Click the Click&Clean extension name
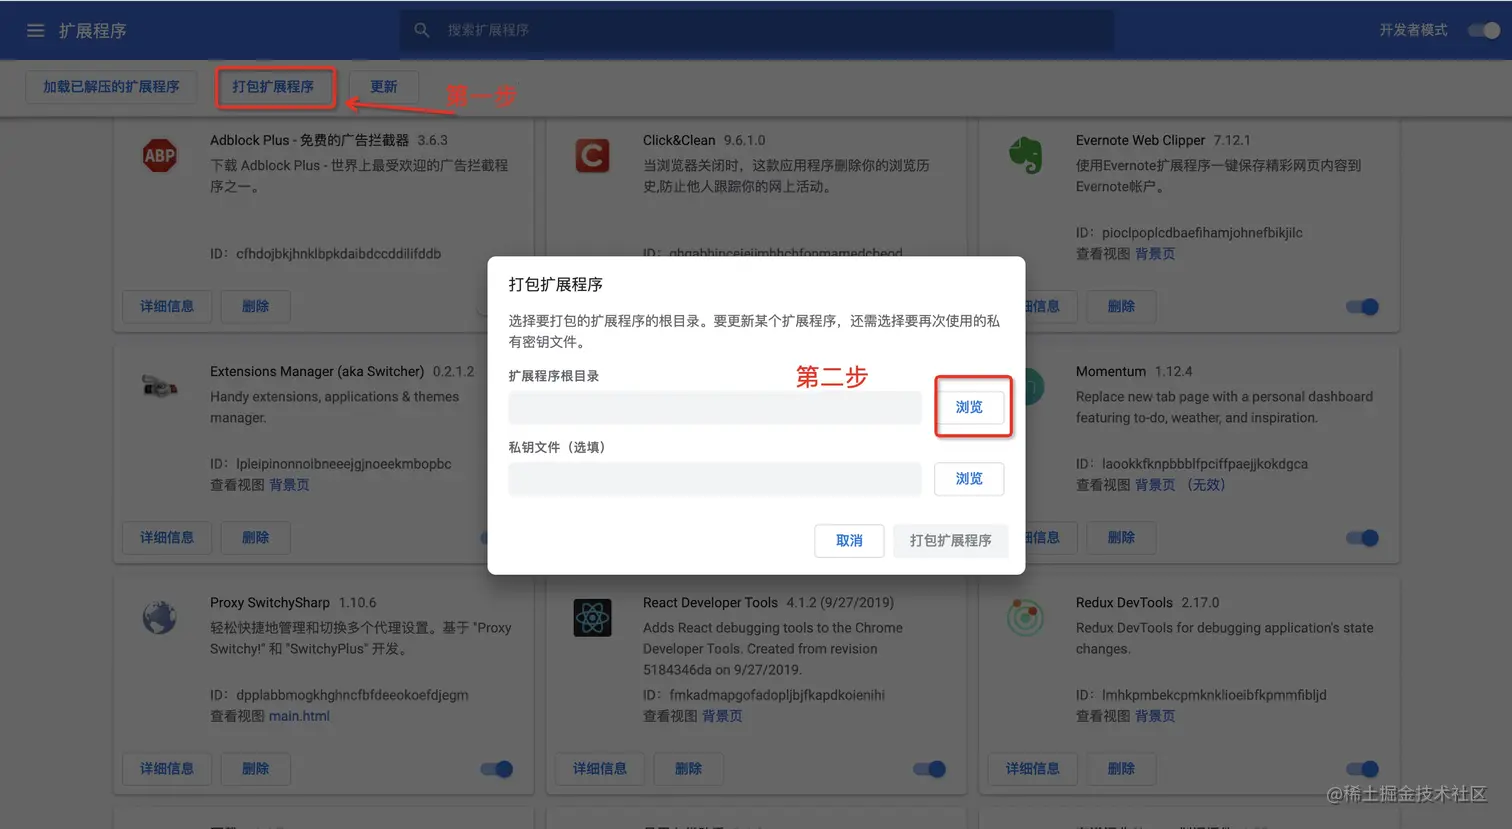The image size is (1512, 829). (679, 140)
